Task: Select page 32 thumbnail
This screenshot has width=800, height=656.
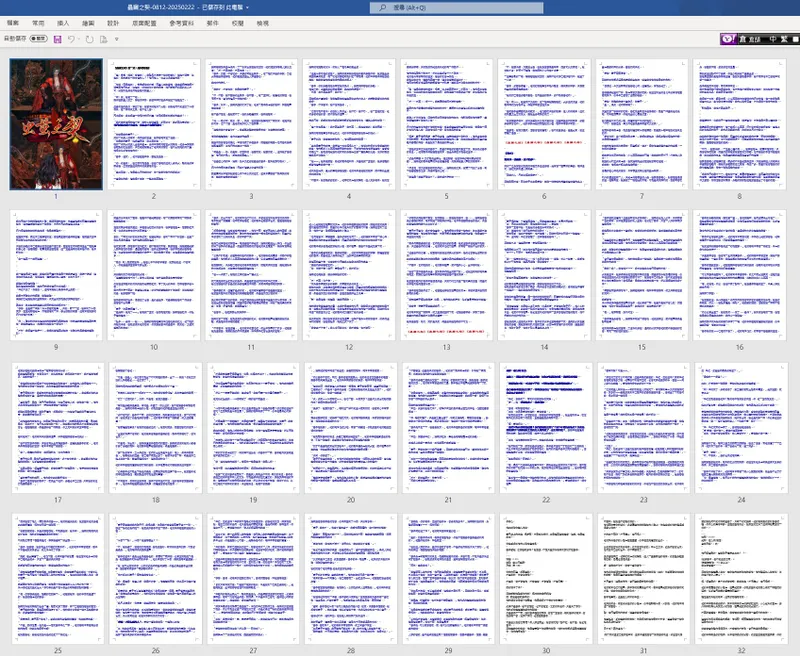Action: [741, 579]
